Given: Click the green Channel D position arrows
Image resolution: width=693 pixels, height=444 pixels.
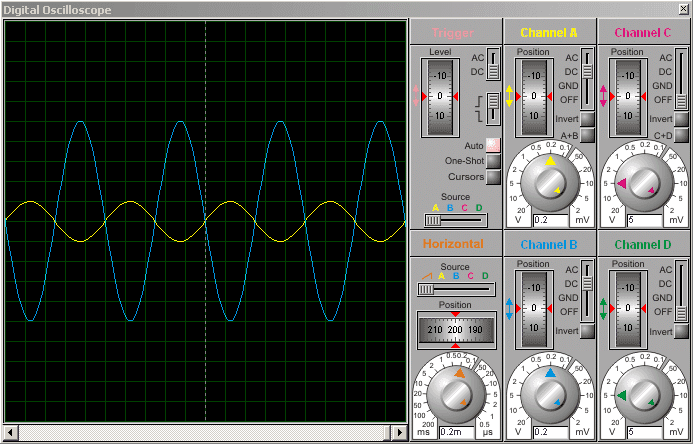Looking at the screenshot, I should (x=603, y=308).
